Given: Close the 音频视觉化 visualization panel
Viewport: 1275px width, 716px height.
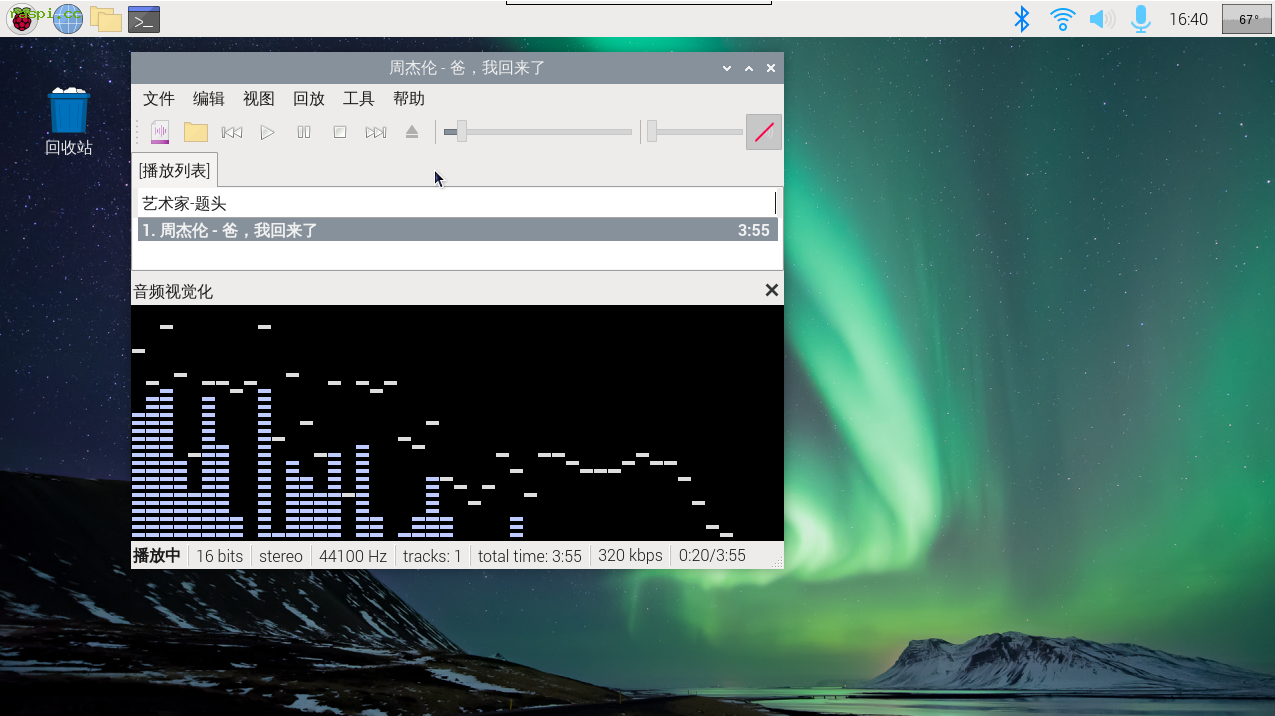Looking at the screenshot, I should 771,290.
